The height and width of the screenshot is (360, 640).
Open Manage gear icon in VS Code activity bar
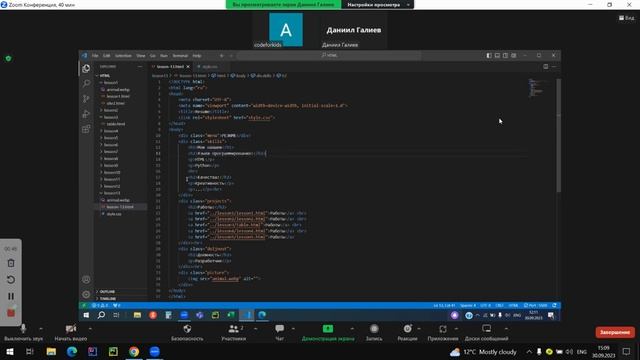[x=86, y=294]
